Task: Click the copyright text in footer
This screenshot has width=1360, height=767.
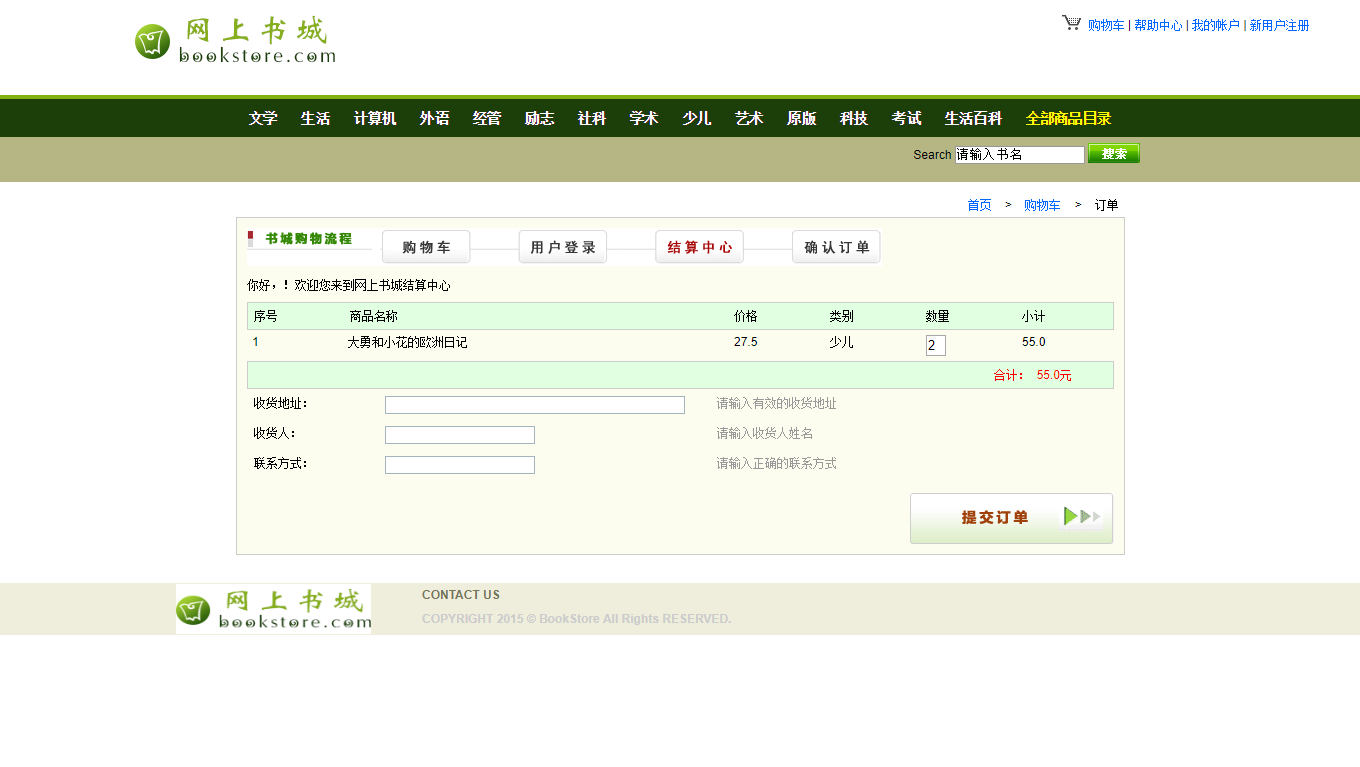Action: tap(576, 619)
